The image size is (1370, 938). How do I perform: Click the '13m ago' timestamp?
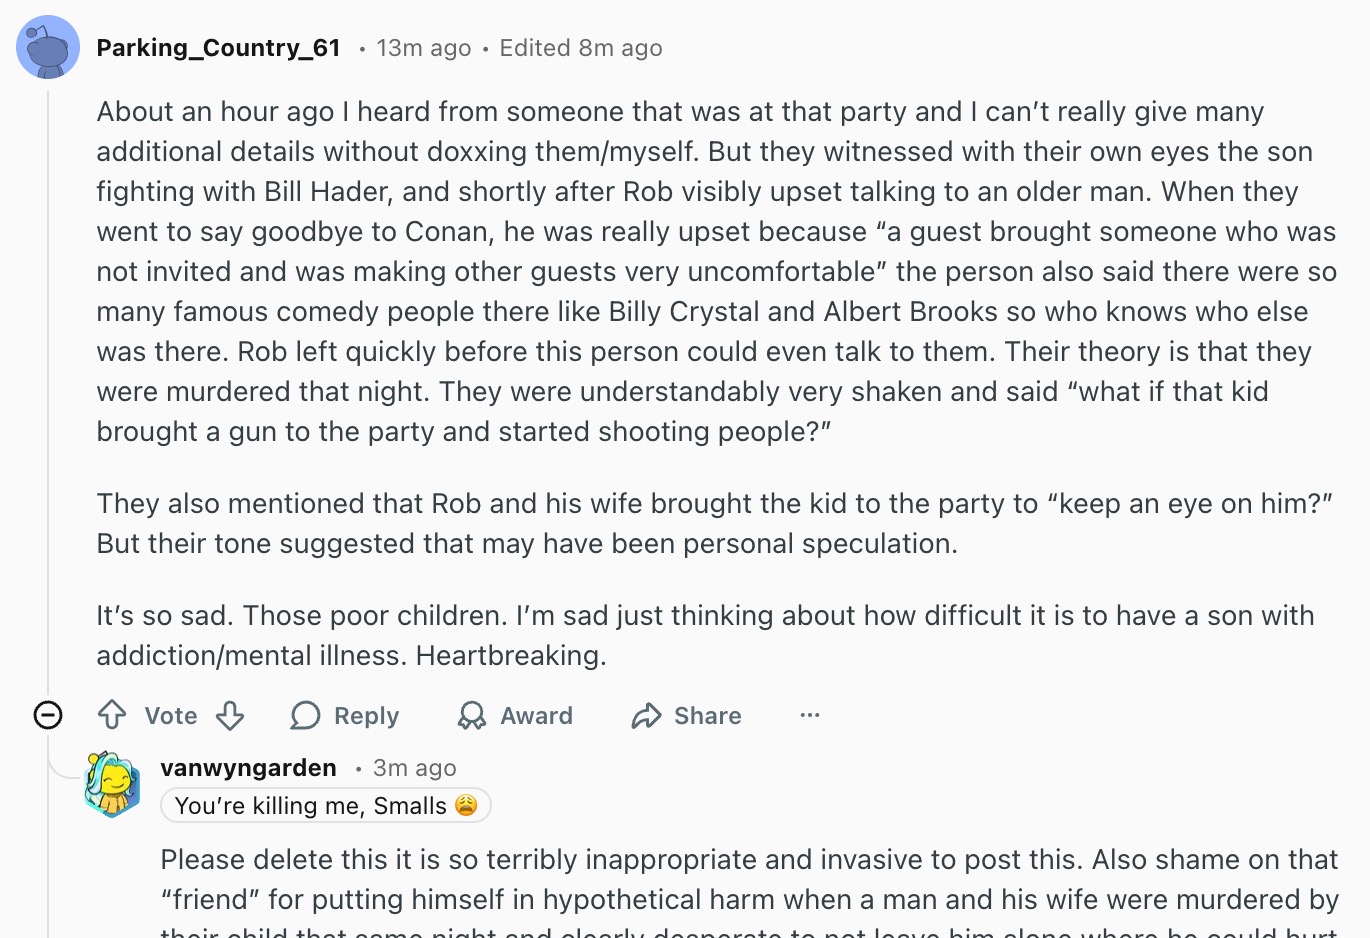(424, 48)
